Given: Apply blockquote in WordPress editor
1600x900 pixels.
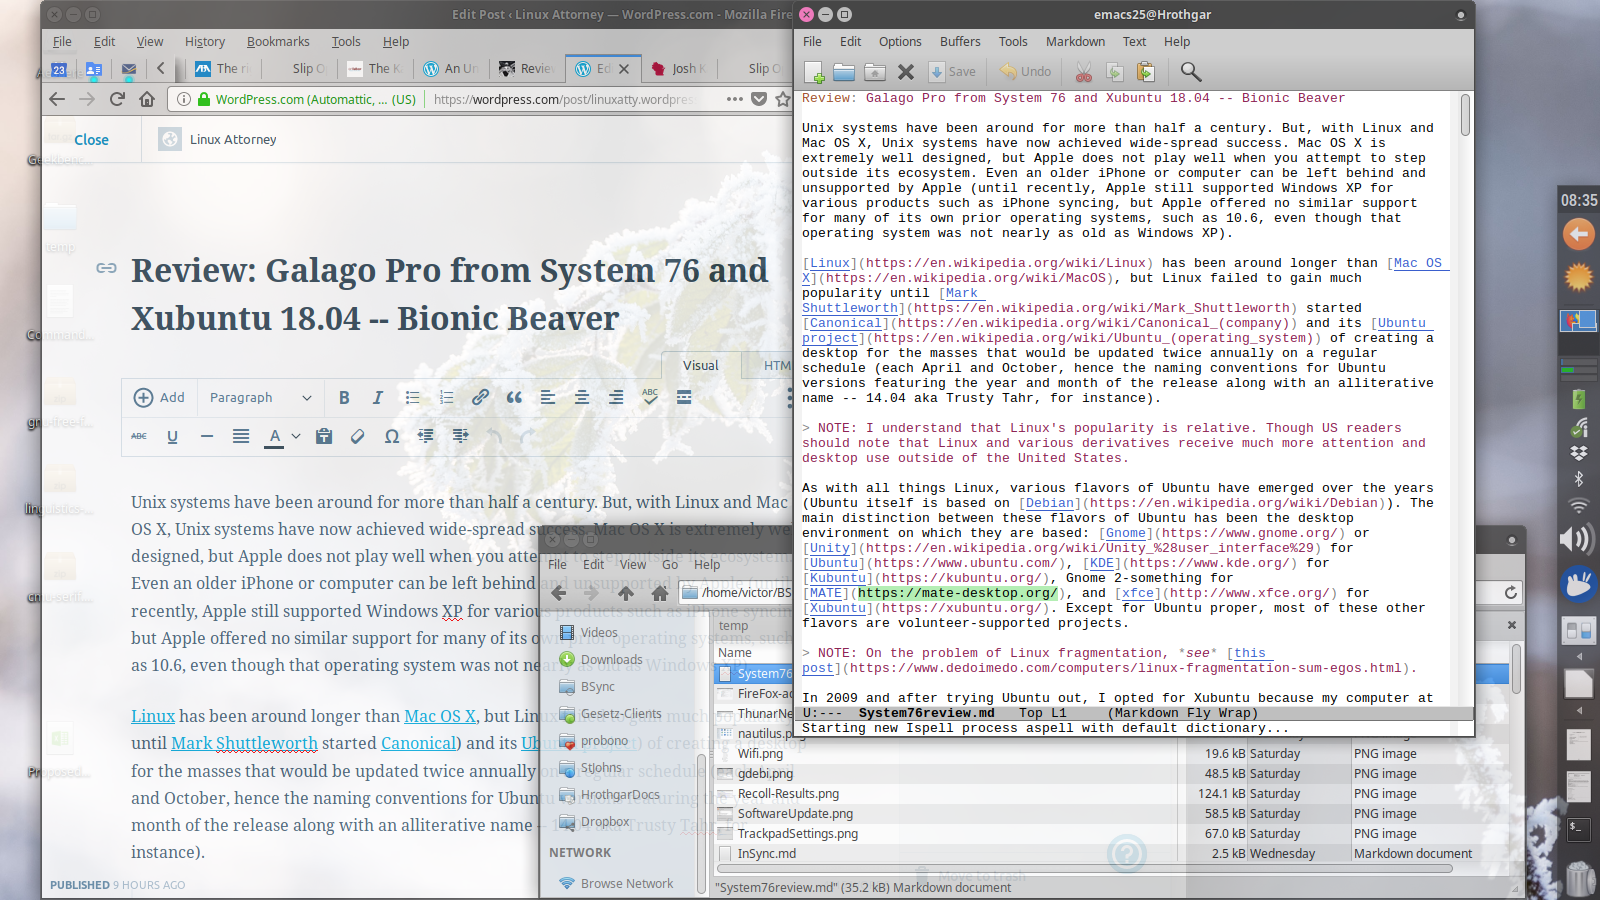Looking at the screenshot, I should click(514, 398).
